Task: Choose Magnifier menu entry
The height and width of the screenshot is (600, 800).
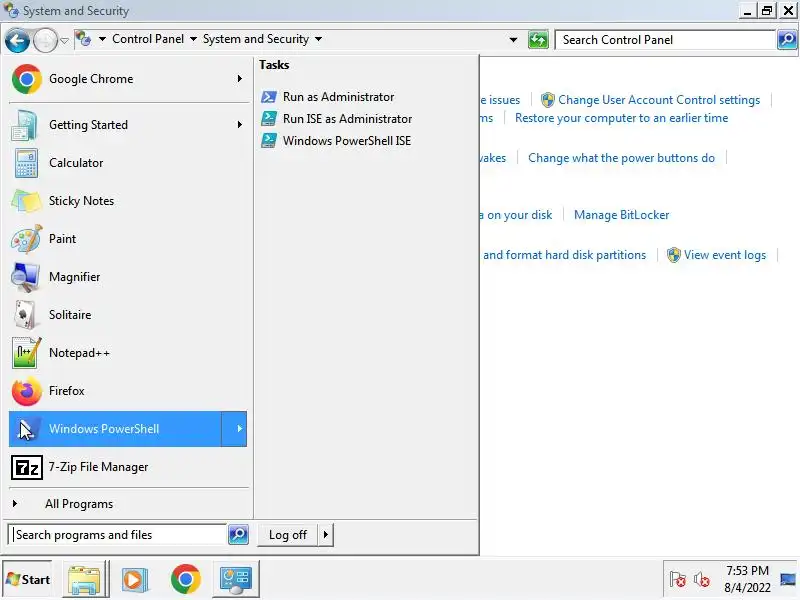Action: coord(128,277)
